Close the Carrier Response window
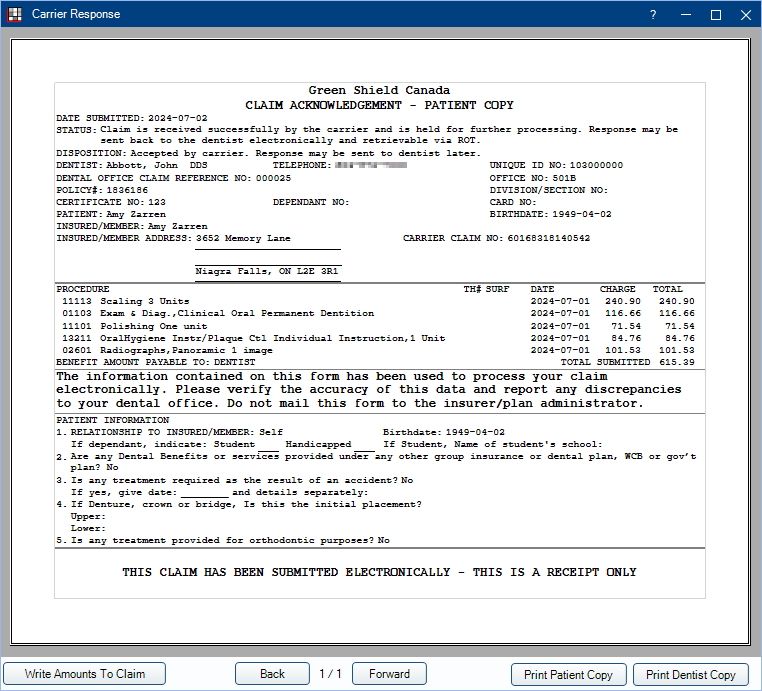Screen dimensions: 762x691 point(746,15)
